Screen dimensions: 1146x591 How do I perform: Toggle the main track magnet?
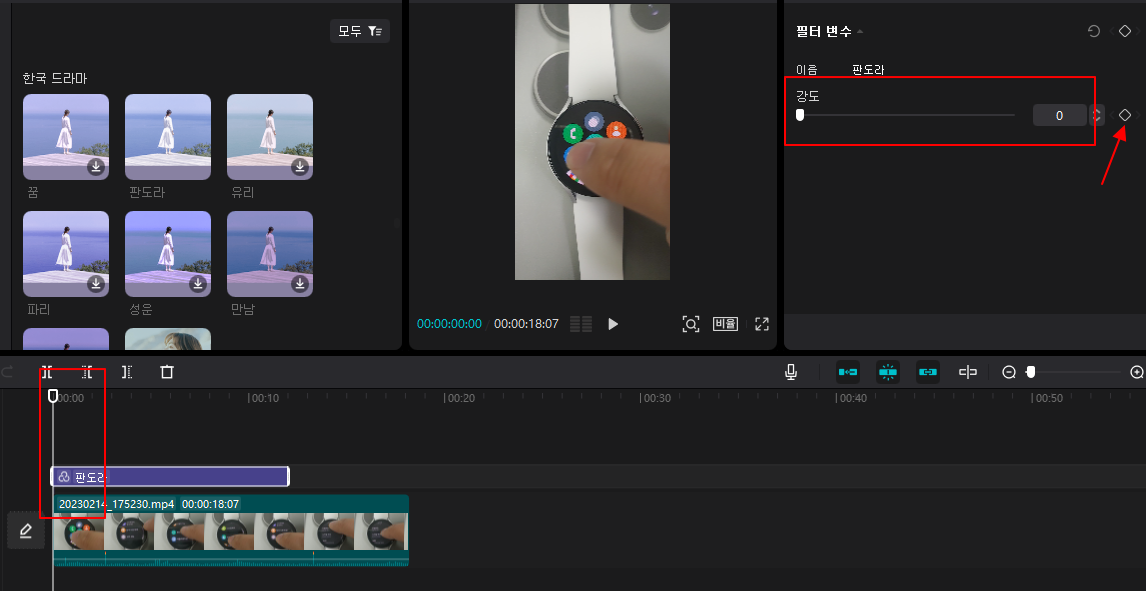click(x=848, y=373)
